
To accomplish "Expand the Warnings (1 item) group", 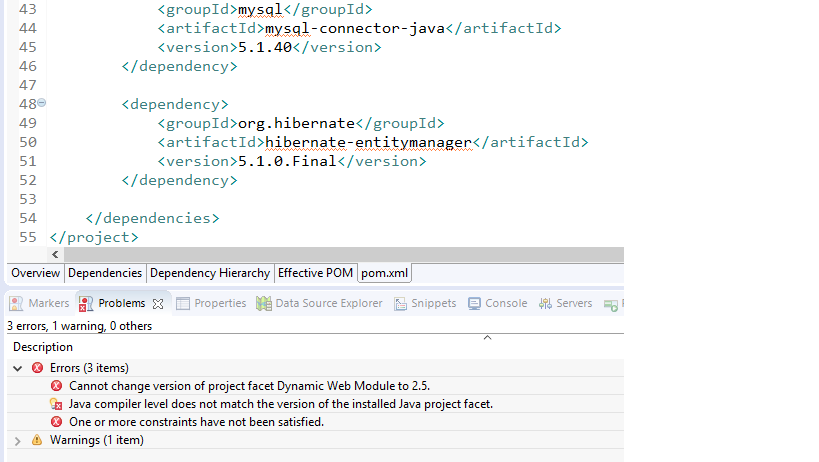I will [18, 441].
